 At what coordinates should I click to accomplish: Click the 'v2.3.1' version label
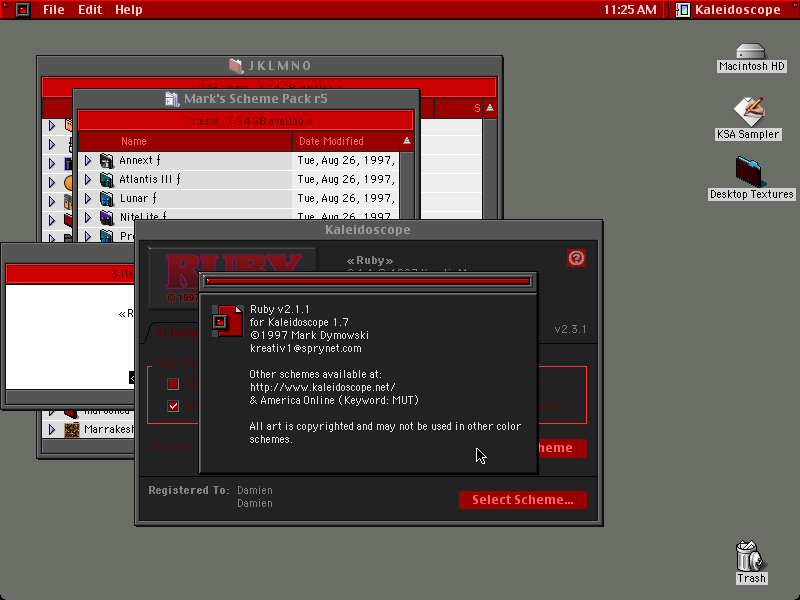tap(570, 329)
